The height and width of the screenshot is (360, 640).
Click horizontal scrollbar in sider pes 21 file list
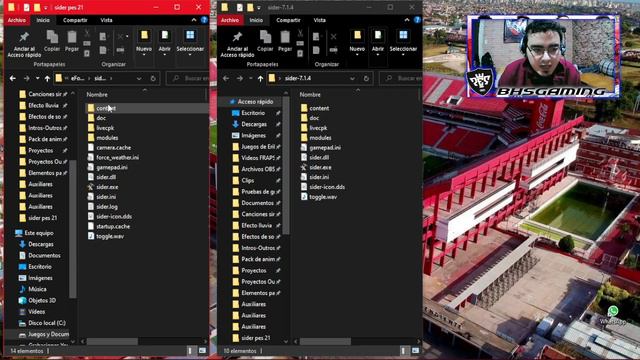coord(112,341)
